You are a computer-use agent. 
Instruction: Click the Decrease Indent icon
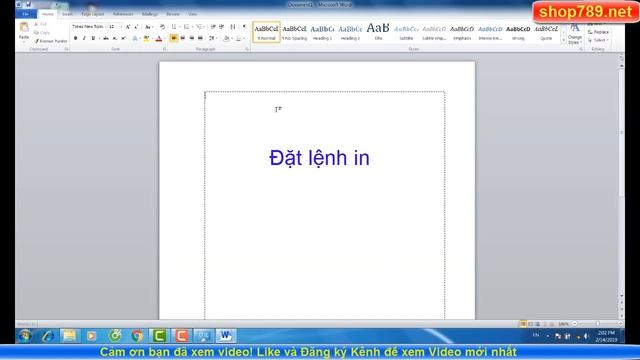click(x=213, y=27)
